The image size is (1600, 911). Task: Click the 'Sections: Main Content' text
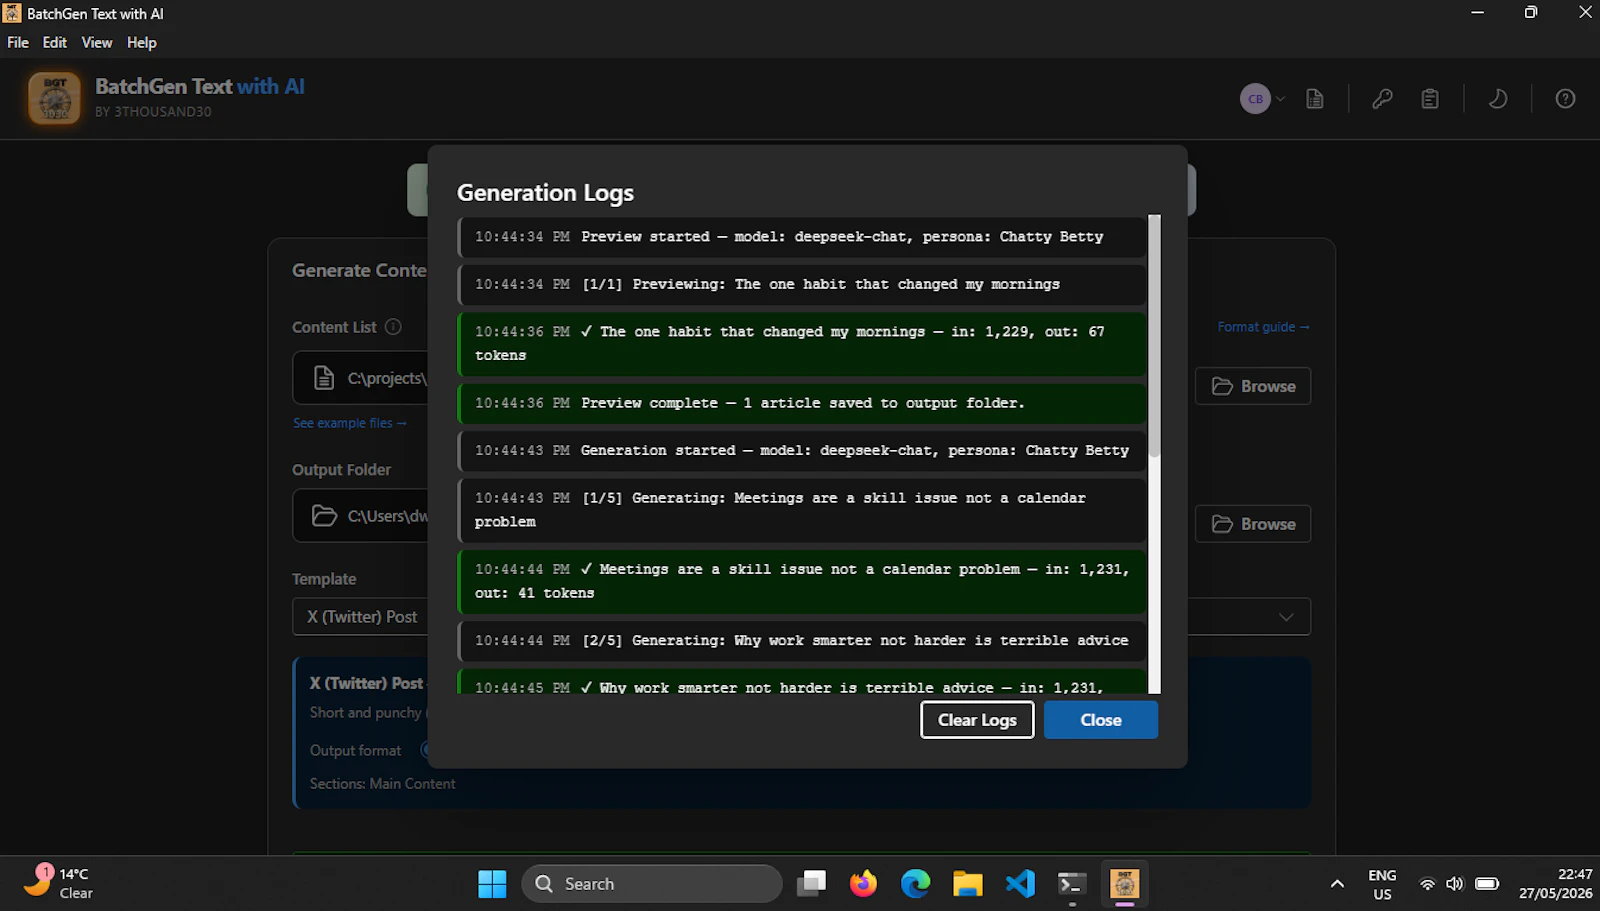click(382, 784)
